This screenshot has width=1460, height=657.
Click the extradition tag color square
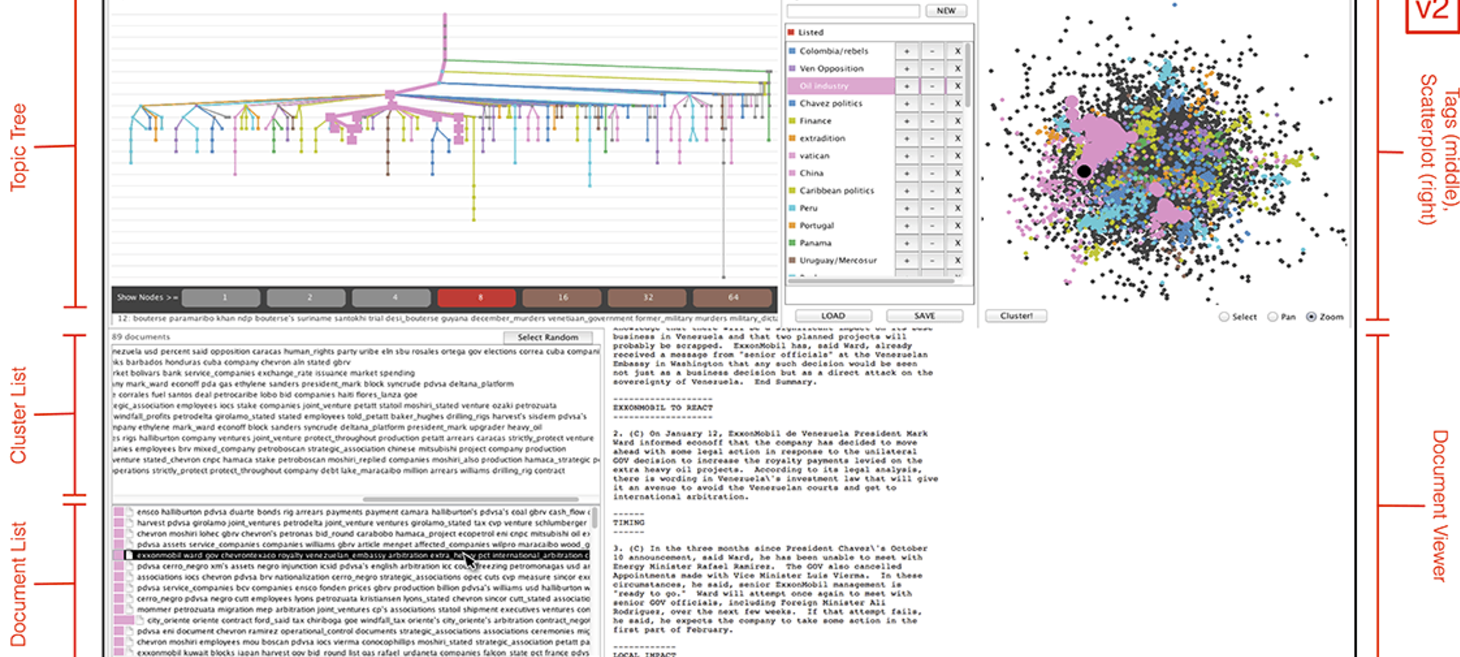click(x=792, y=138)
